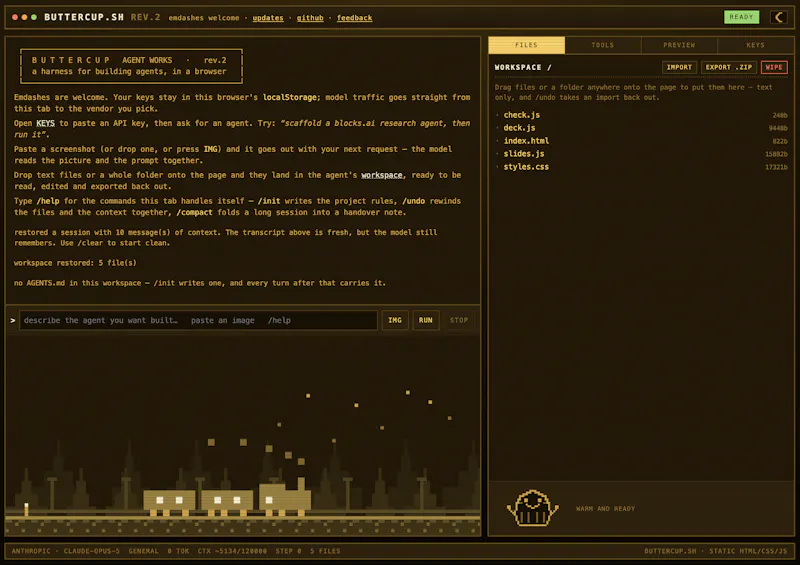800x565 pixels.
Task: Click the IMPORT button
Action: pos(679,67)
